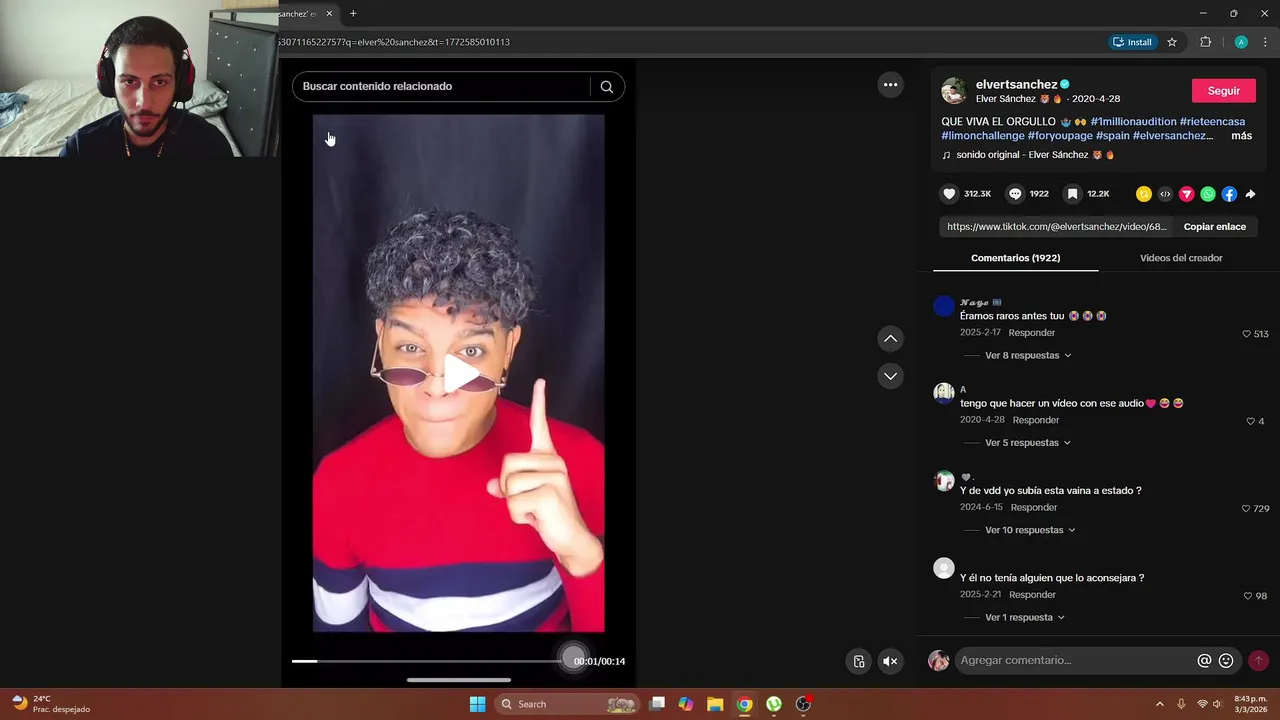Open OBS Studio from the taskbar
The image size is (1280, 720).
(x=803, y=704)
